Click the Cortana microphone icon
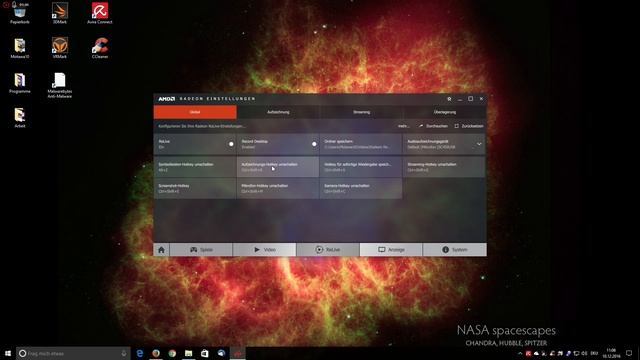The image size is (640, 360). pyautogui.click(x=124, y=353)
